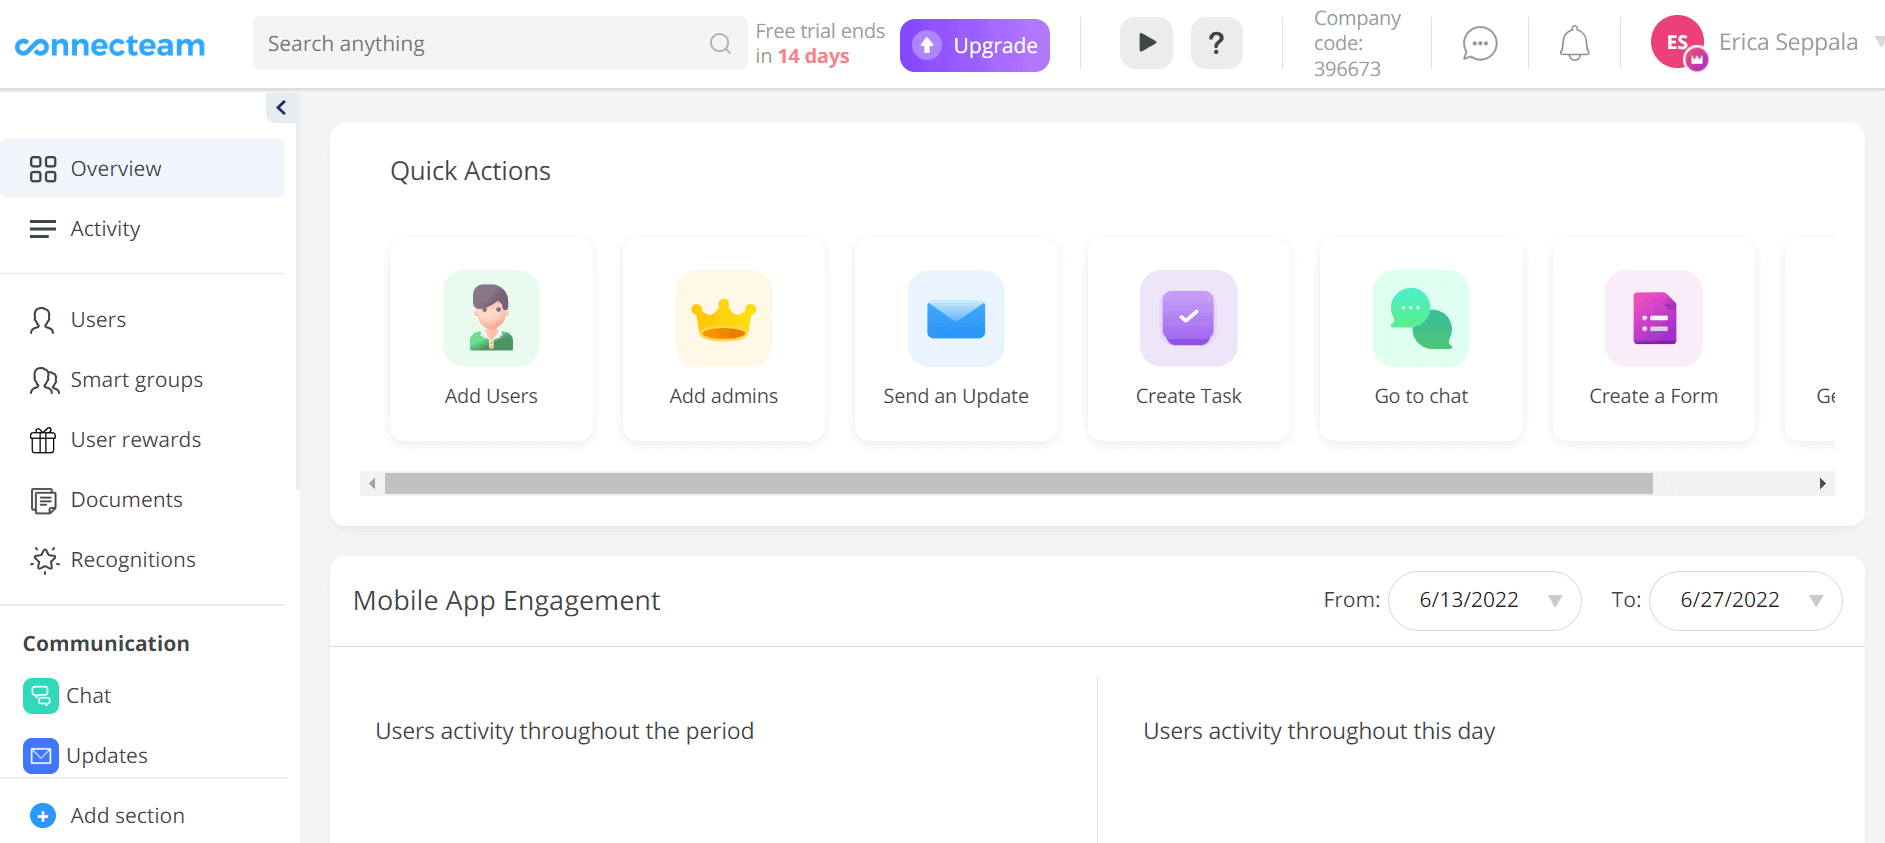Click the Upgrade arrow icon
The height and width of the screenshot is (843, 1885).
(927, 45)
